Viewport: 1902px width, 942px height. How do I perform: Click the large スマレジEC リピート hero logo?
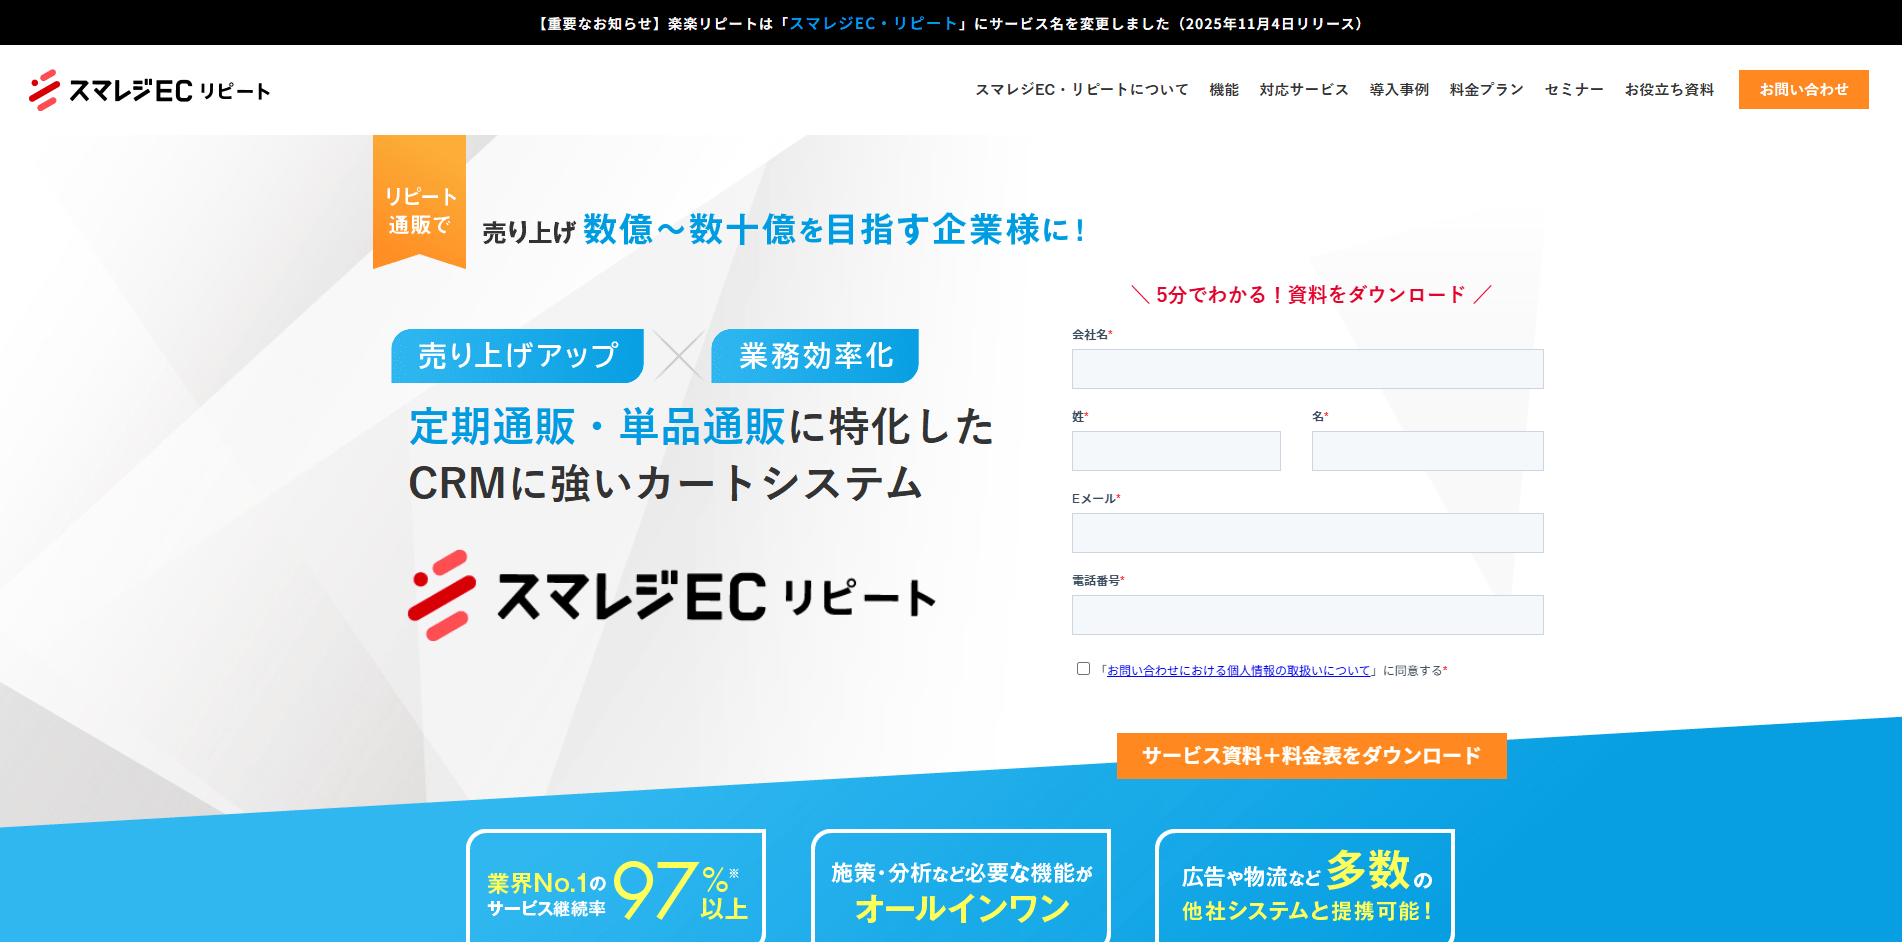672,596
